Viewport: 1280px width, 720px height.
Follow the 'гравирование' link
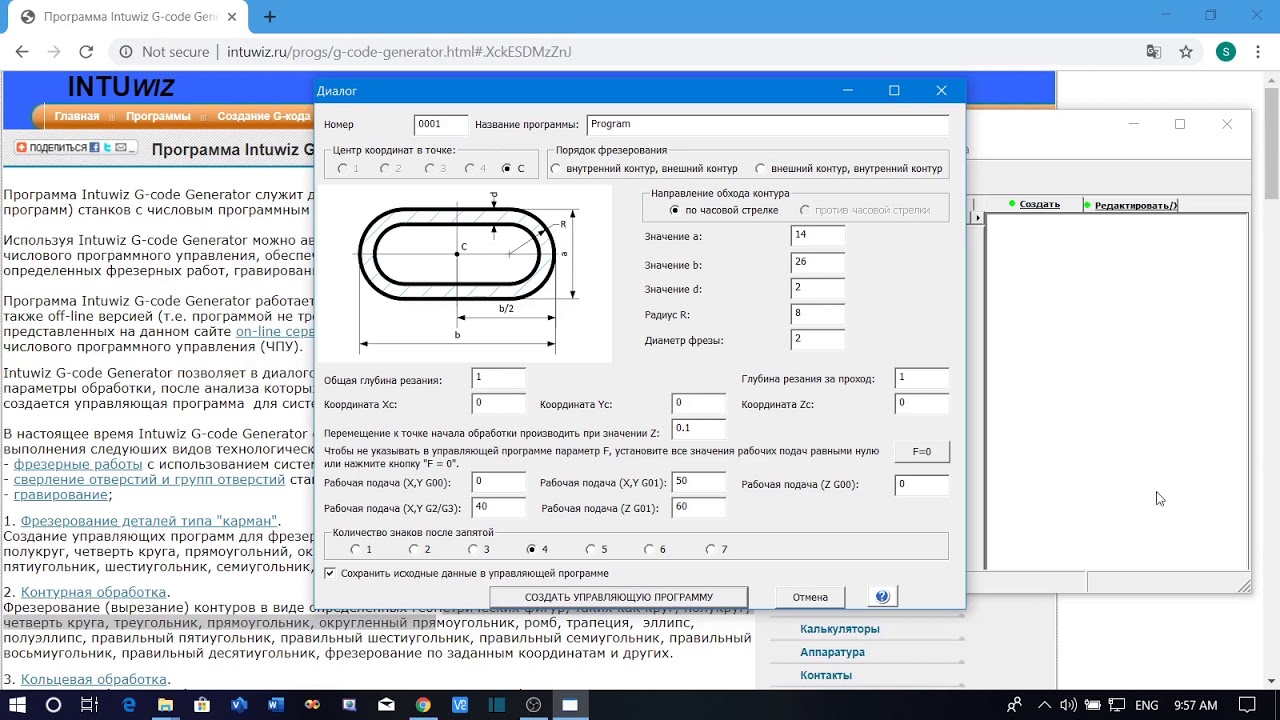(60, 494)
